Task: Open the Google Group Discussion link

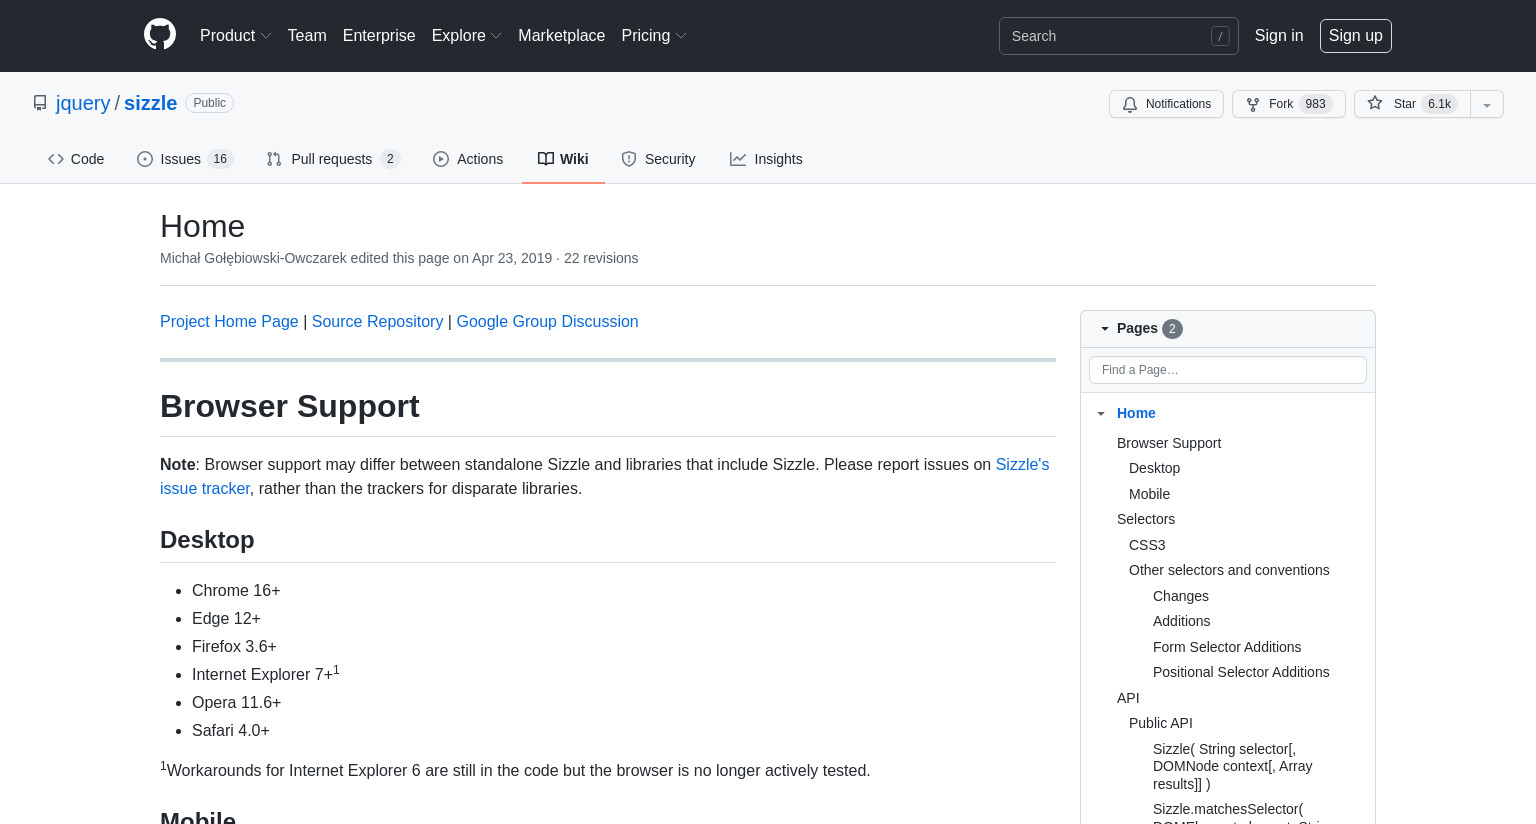Action: click(547, 321)
